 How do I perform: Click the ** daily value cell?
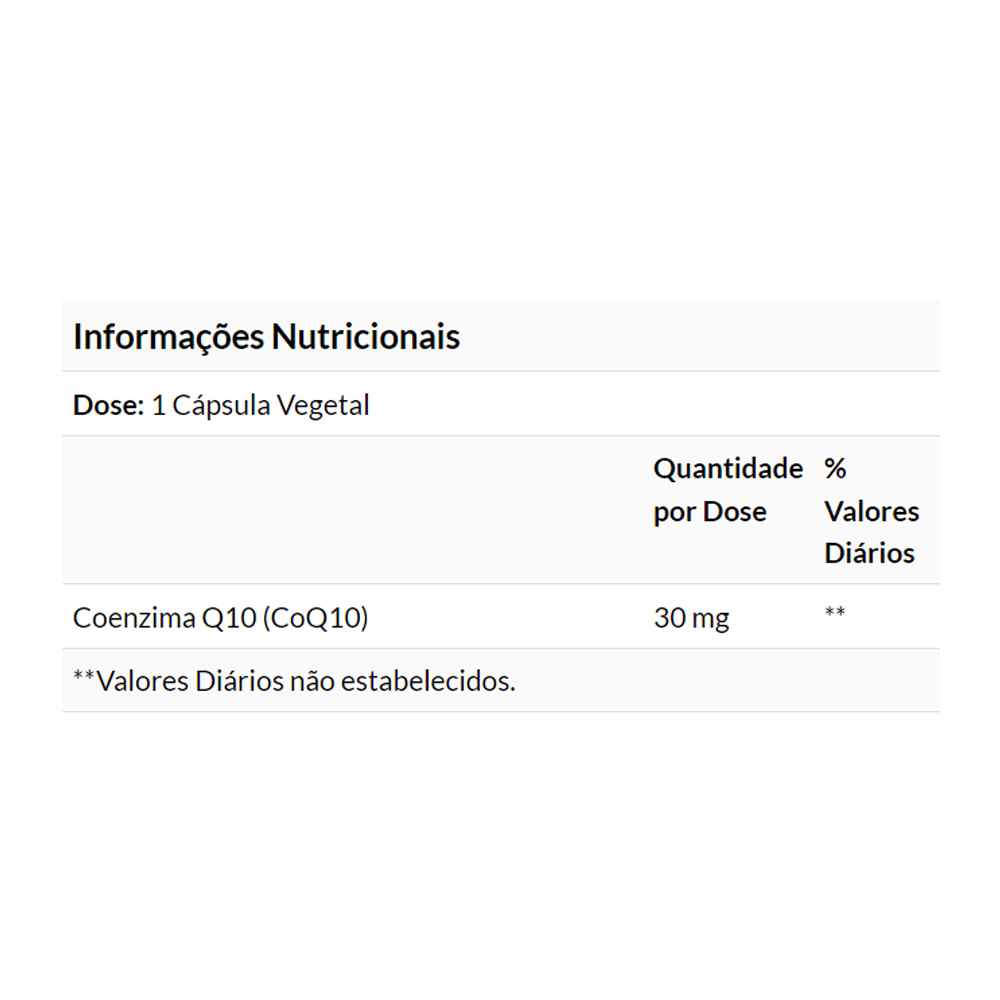835,613
